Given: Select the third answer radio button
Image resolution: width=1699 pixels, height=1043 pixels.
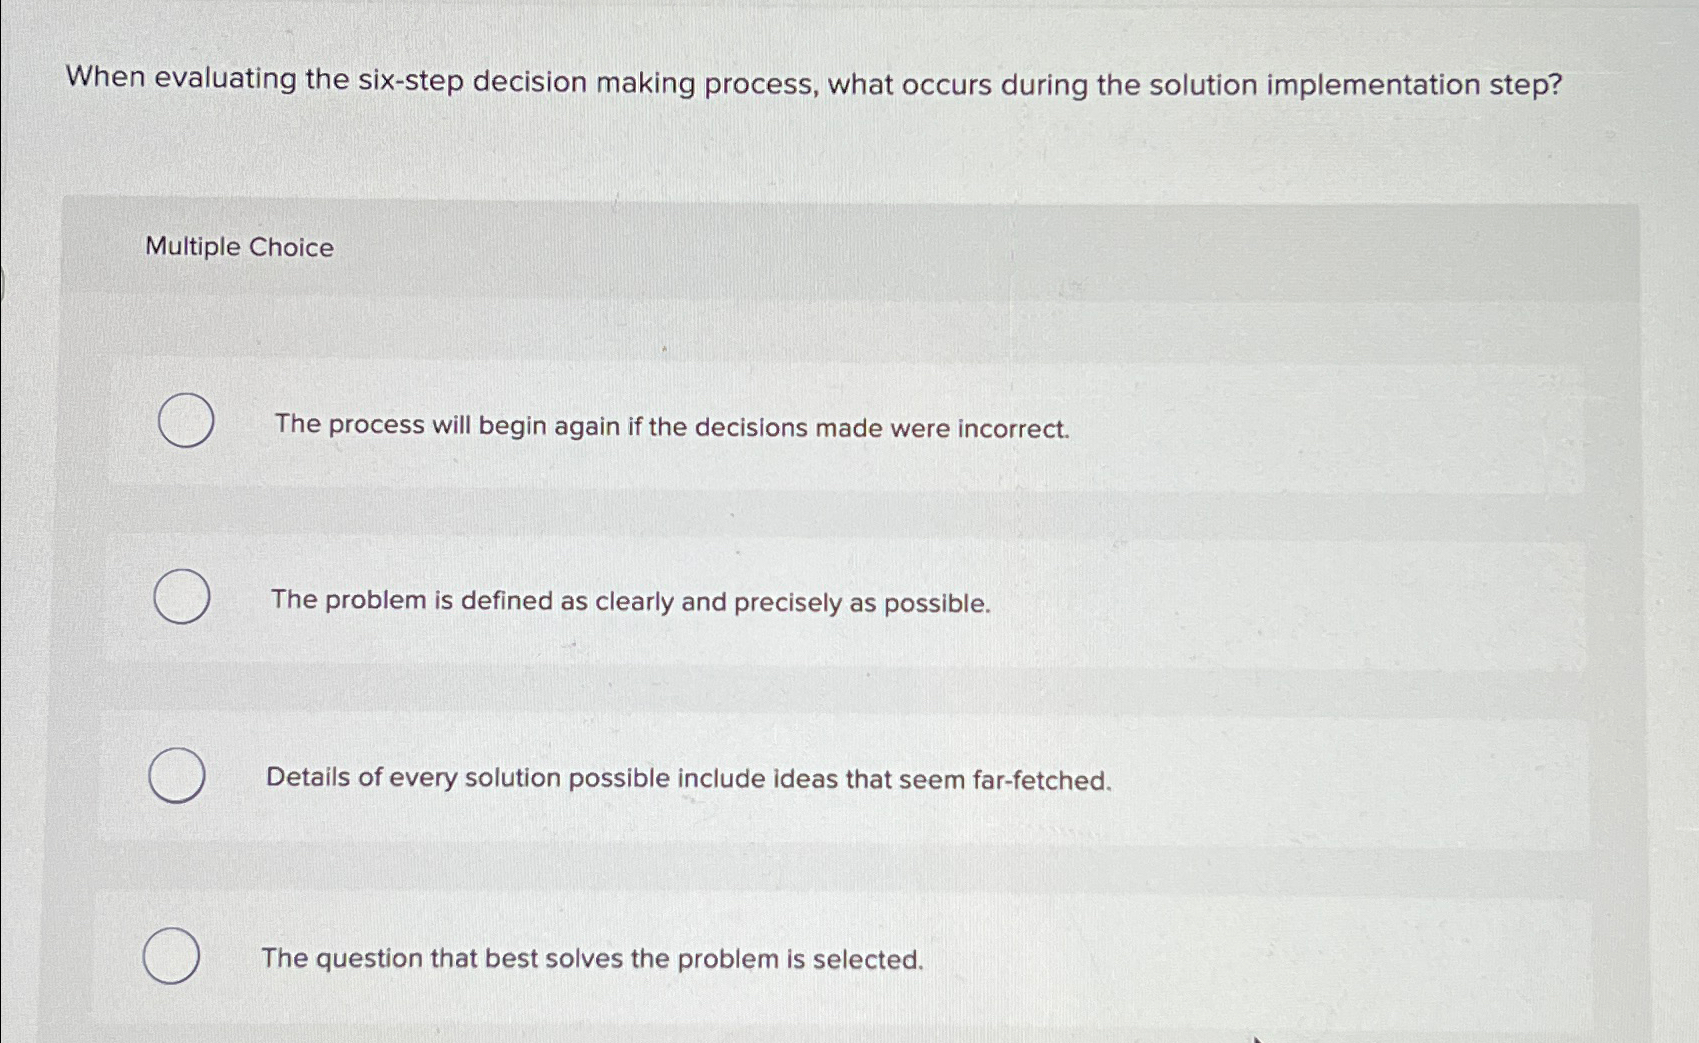Looking at the screenshot, I should tap(175, 775).
